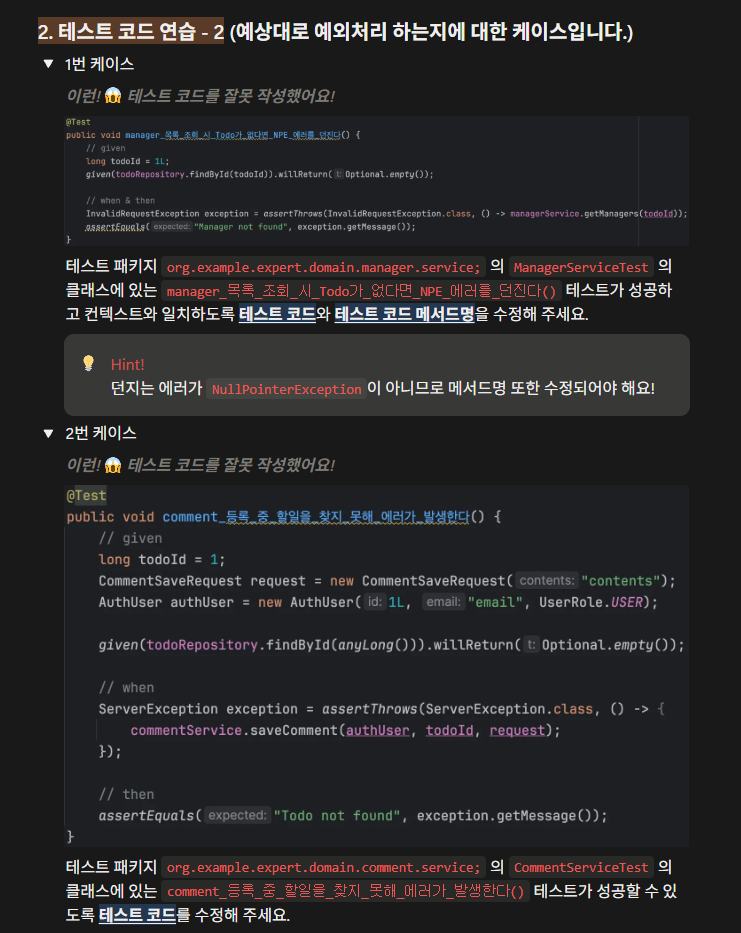Click the '1번 케이스' toggle title
The width and height of the screenshot is (741, 933).
click(99, 64)
